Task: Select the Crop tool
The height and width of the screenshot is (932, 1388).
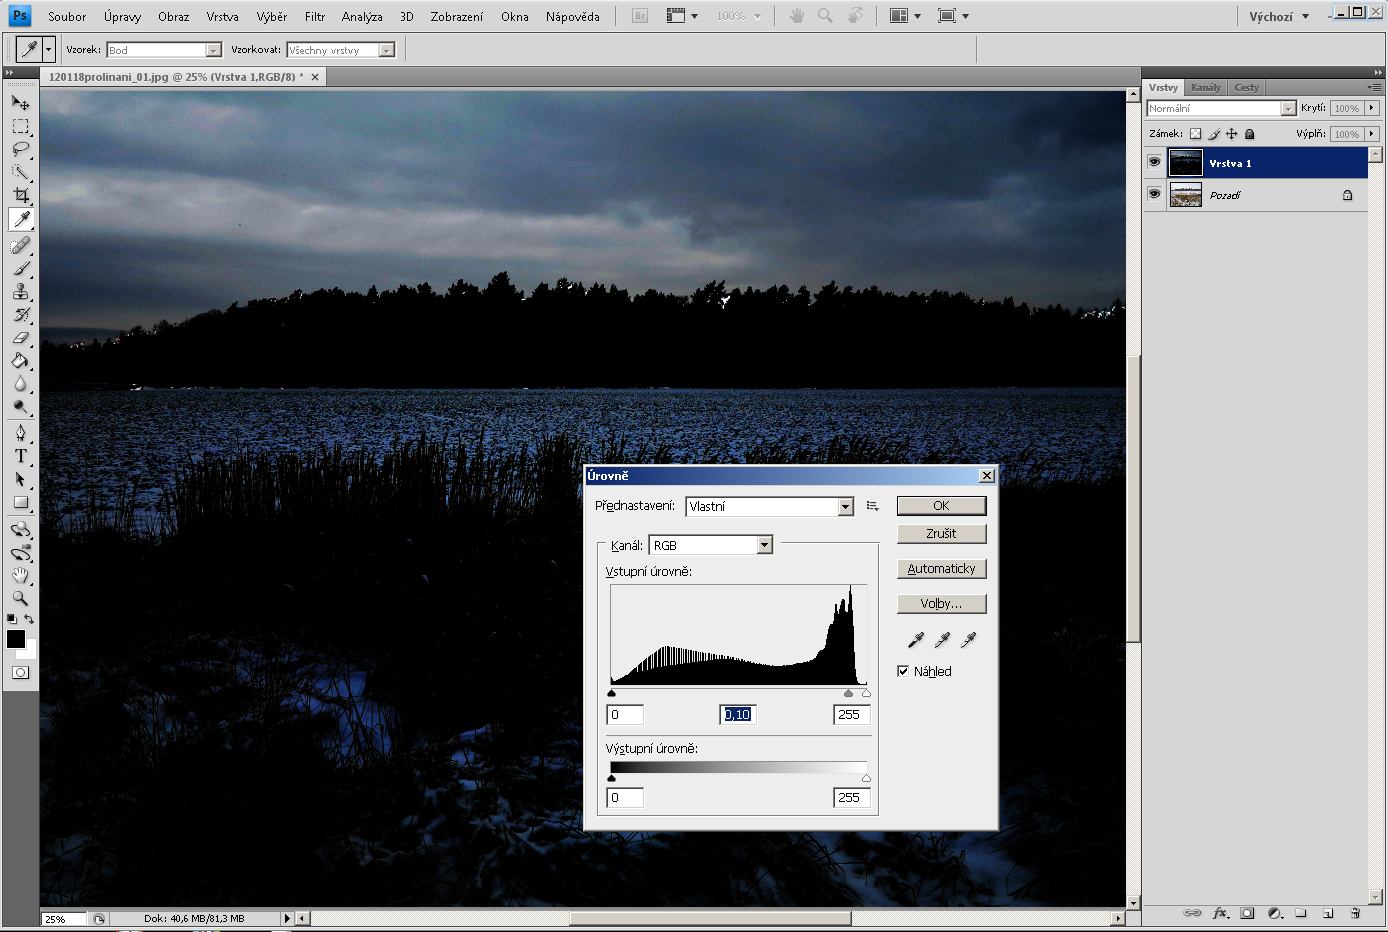Action: tap(20, 195)
